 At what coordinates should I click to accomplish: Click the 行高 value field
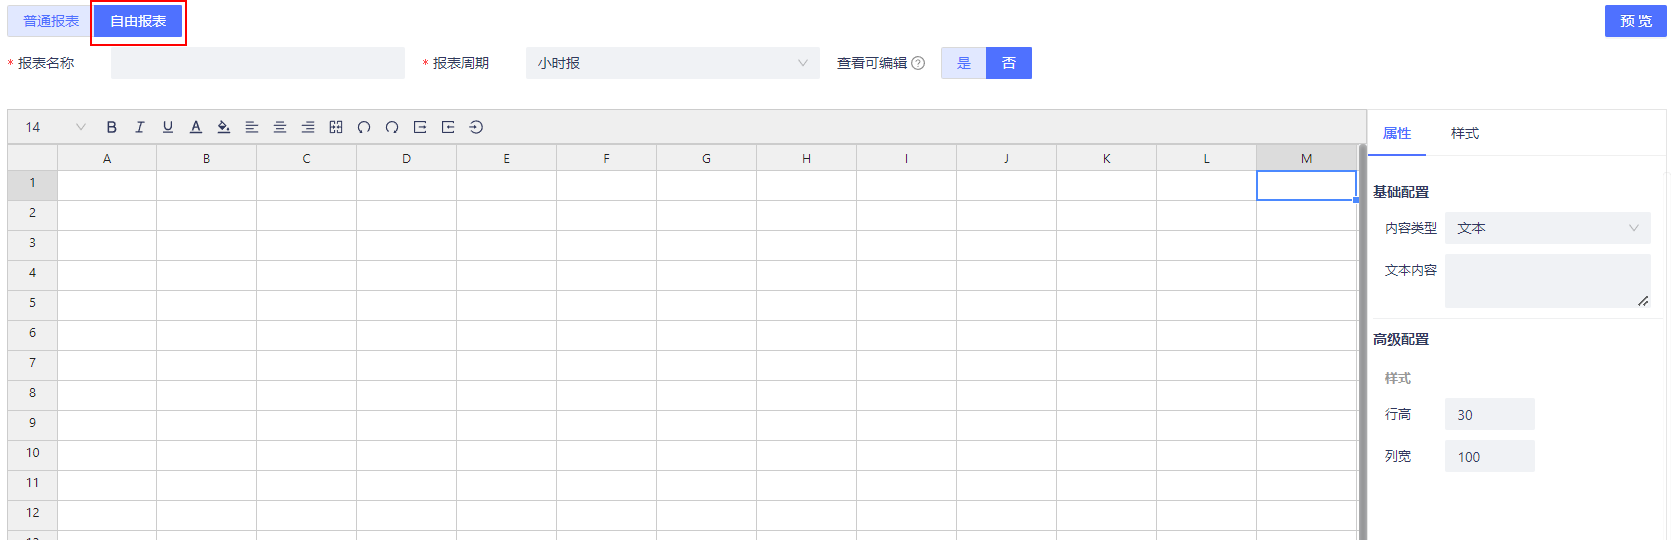pyautogui.click(x=1489, y=414)
